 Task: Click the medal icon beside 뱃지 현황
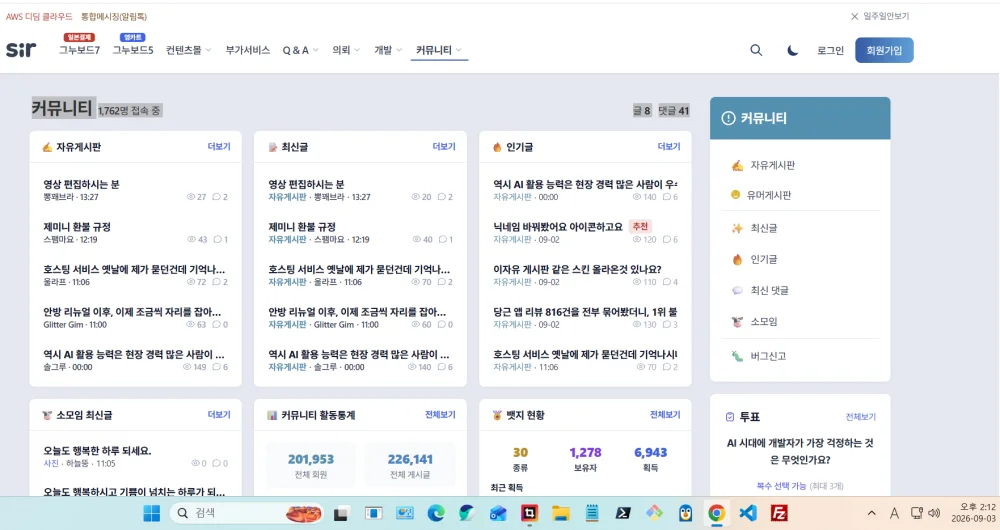[497, 415]
